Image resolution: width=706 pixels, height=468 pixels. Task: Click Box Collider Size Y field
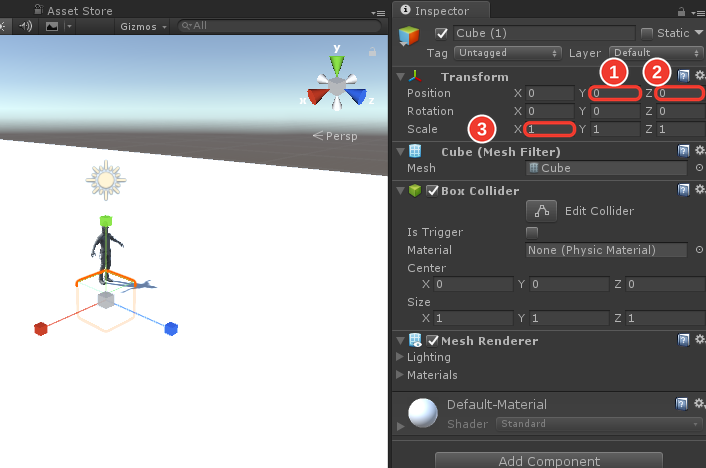pyautogui.click(x=569, y=318)
